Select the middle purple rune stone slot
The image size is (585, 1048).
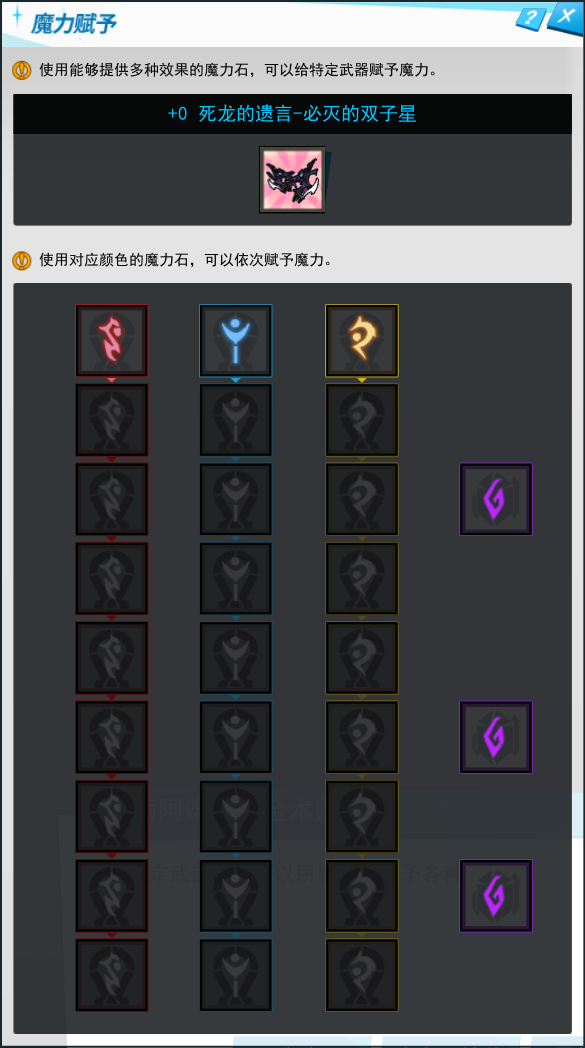495,737
